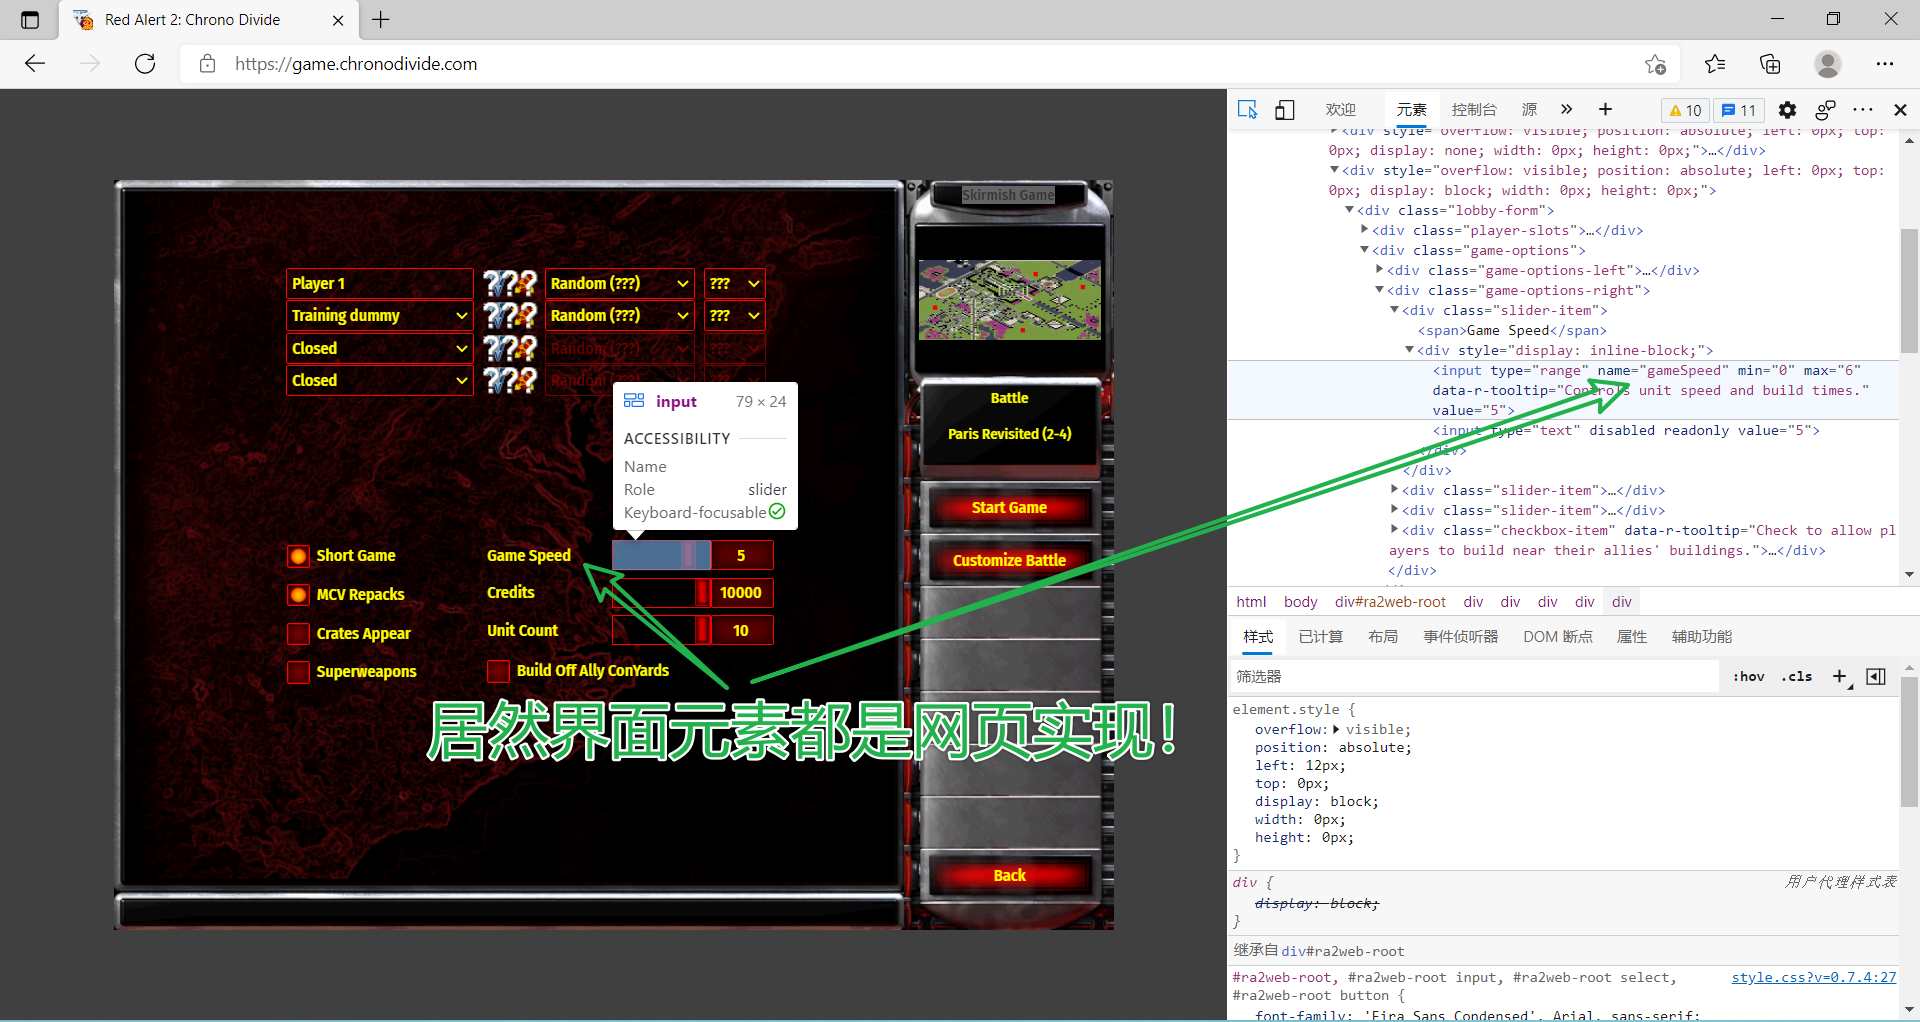The image size is (1920, 1022).
Task: Click the 筛选器 styles filter field
Action: click(x=1470, y=677)
